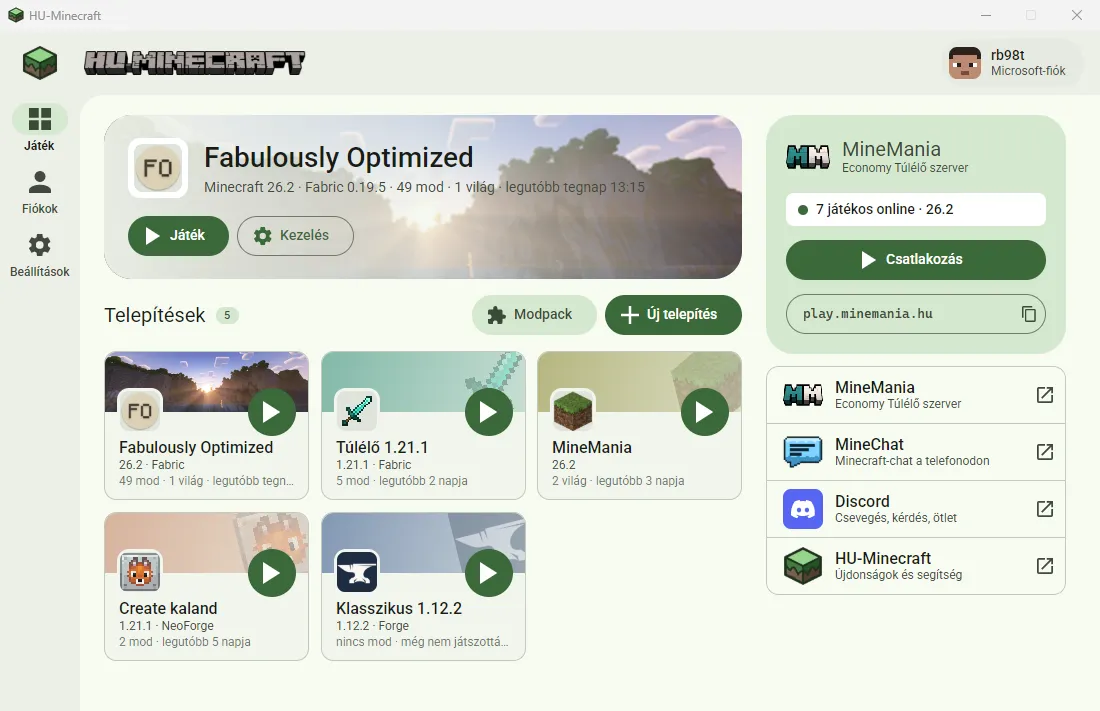
Task: Open the MineMania Economy Túlélő szerver link
Action: 915,395
